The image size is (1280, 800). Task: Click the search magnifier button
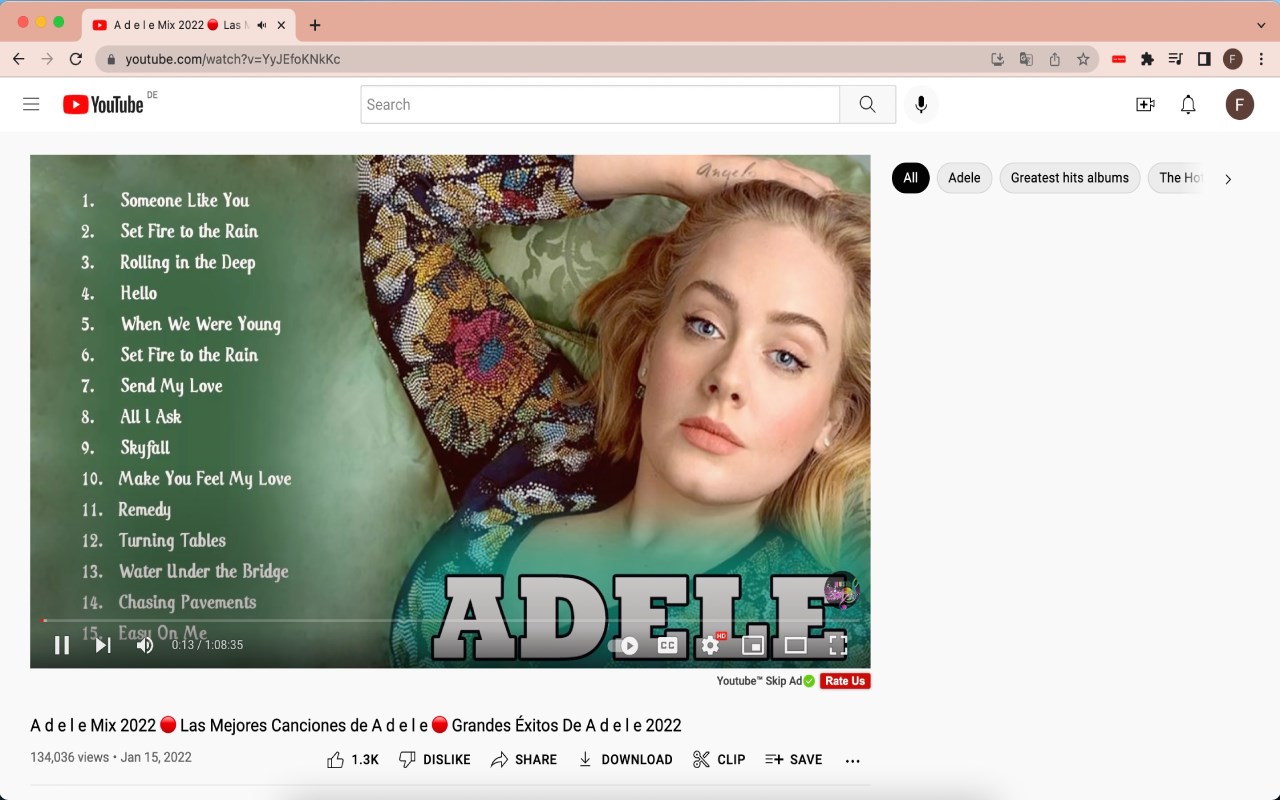pos(867,104)
